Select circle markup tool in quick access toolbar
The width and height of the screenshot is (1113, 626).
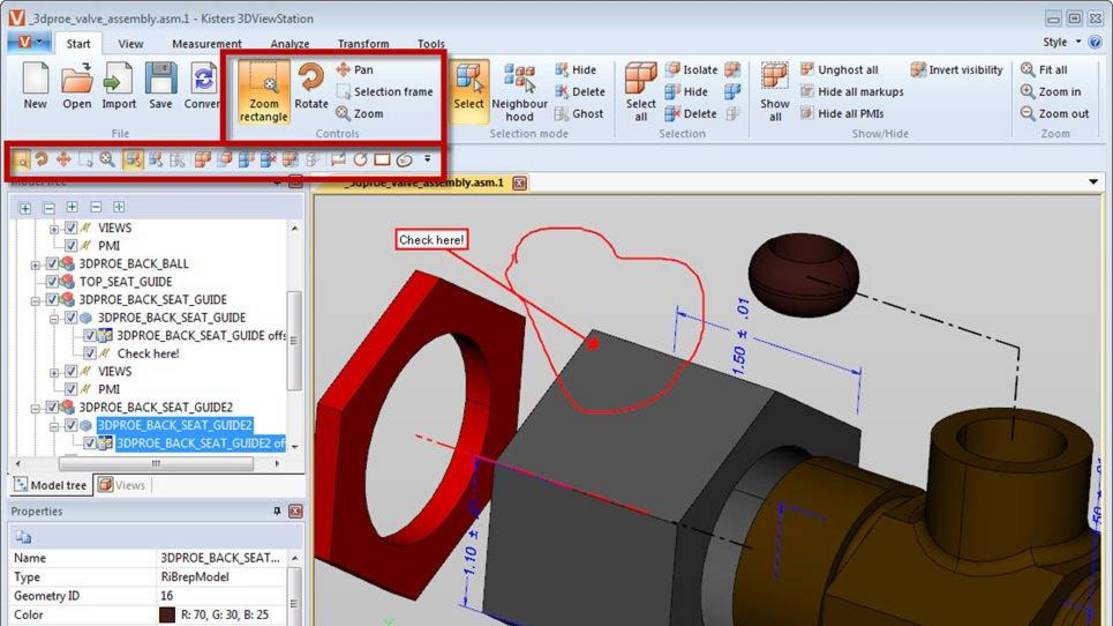point(360,160)
